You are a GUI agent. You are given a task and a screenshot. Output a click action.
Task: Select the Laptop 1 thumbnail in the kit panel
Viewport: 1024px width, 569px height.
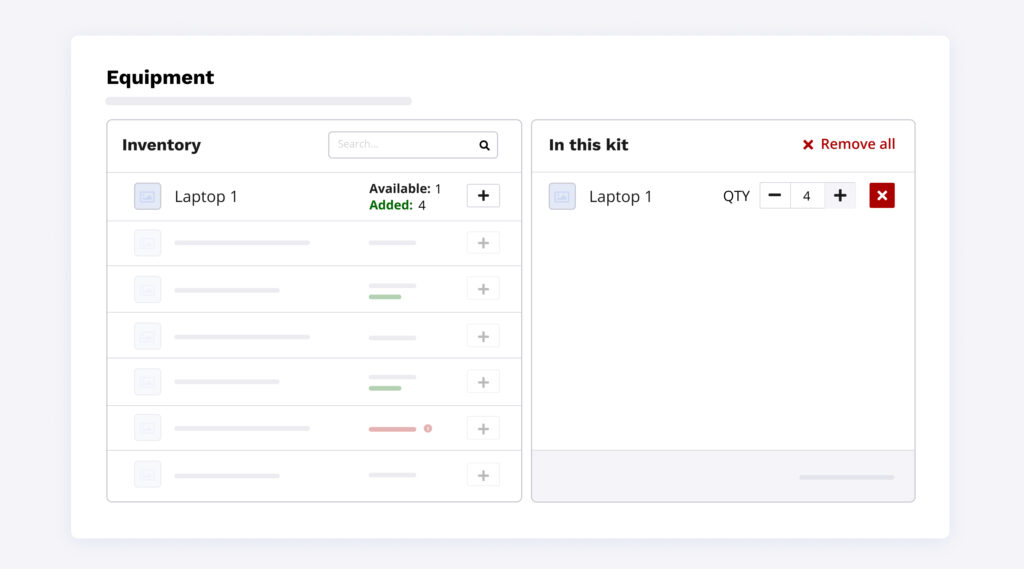(x=562, y=197)
